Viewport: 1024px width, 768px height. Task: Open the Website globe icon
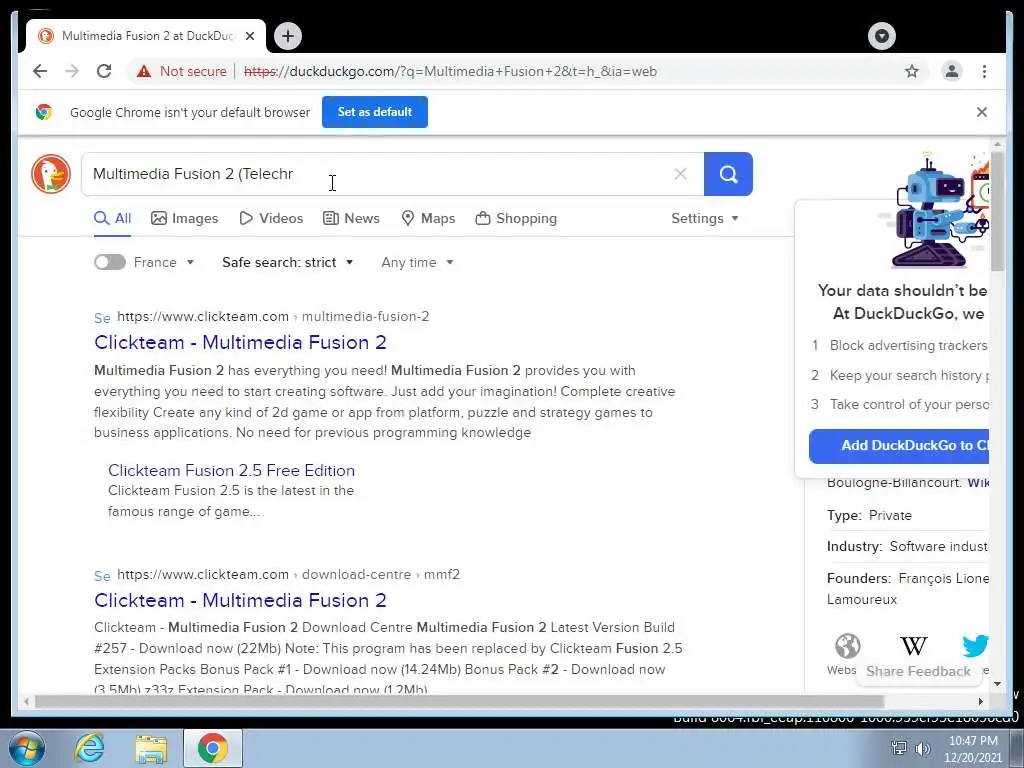tap(847, 647)
